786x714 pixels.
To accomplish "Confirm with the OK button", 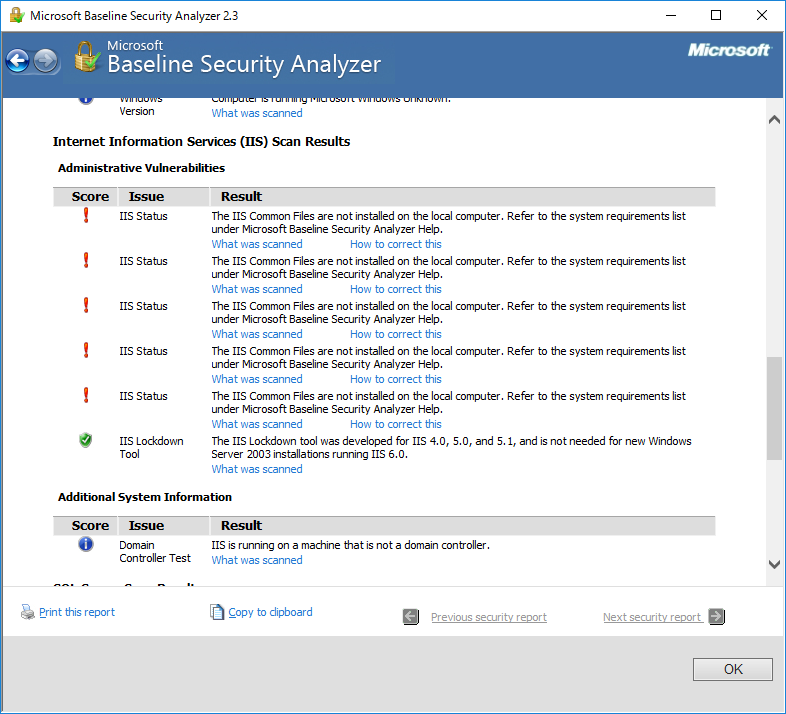I will [x=733, y=669].
